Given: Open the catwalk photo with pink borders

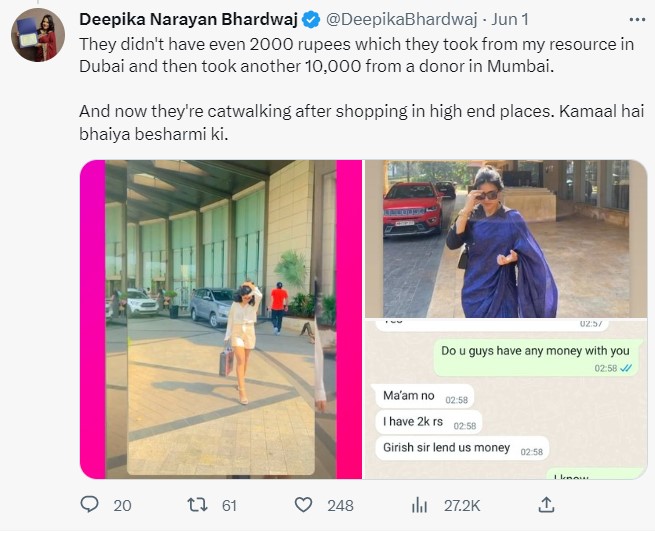Looking at the screenshot, I should coord(221,319).
